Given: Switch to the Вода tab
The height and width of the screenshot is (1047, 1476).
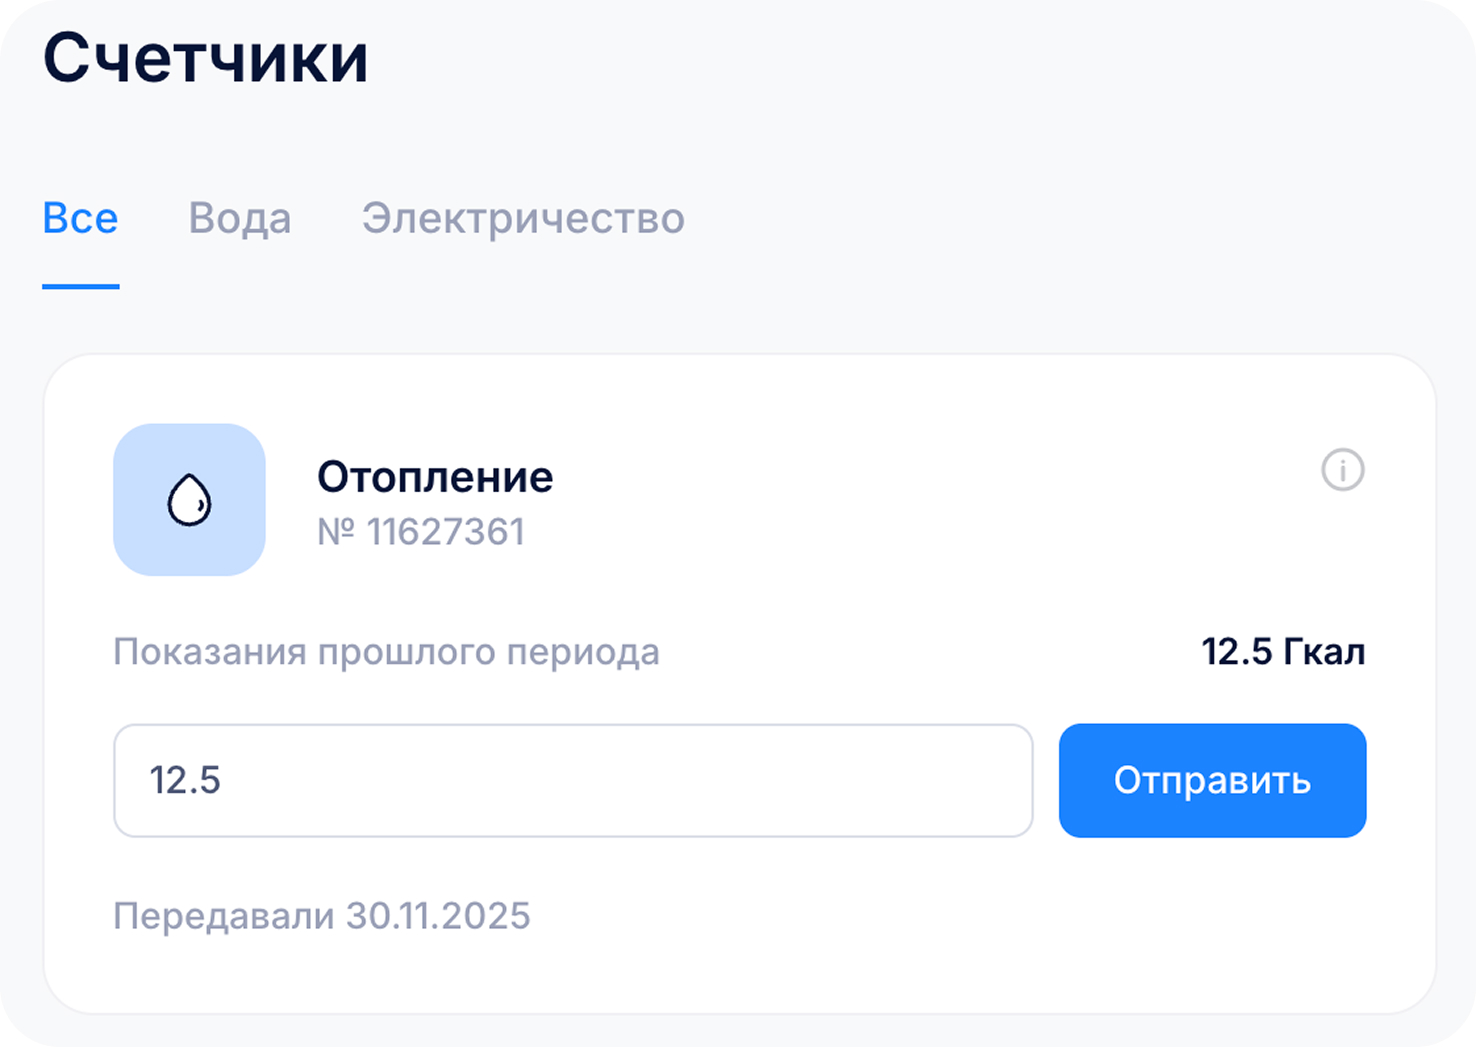Looking at the screenshot, I should tap(240, 218).
